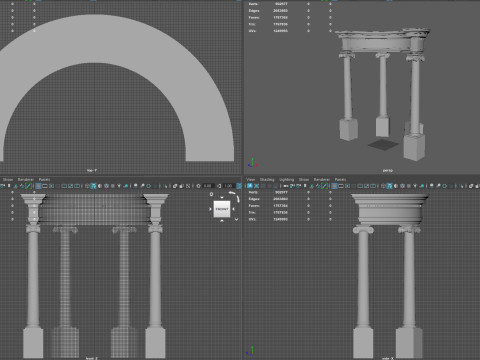
Task: Open Panels menu in front view panel
Action: (x=44, y=179)
